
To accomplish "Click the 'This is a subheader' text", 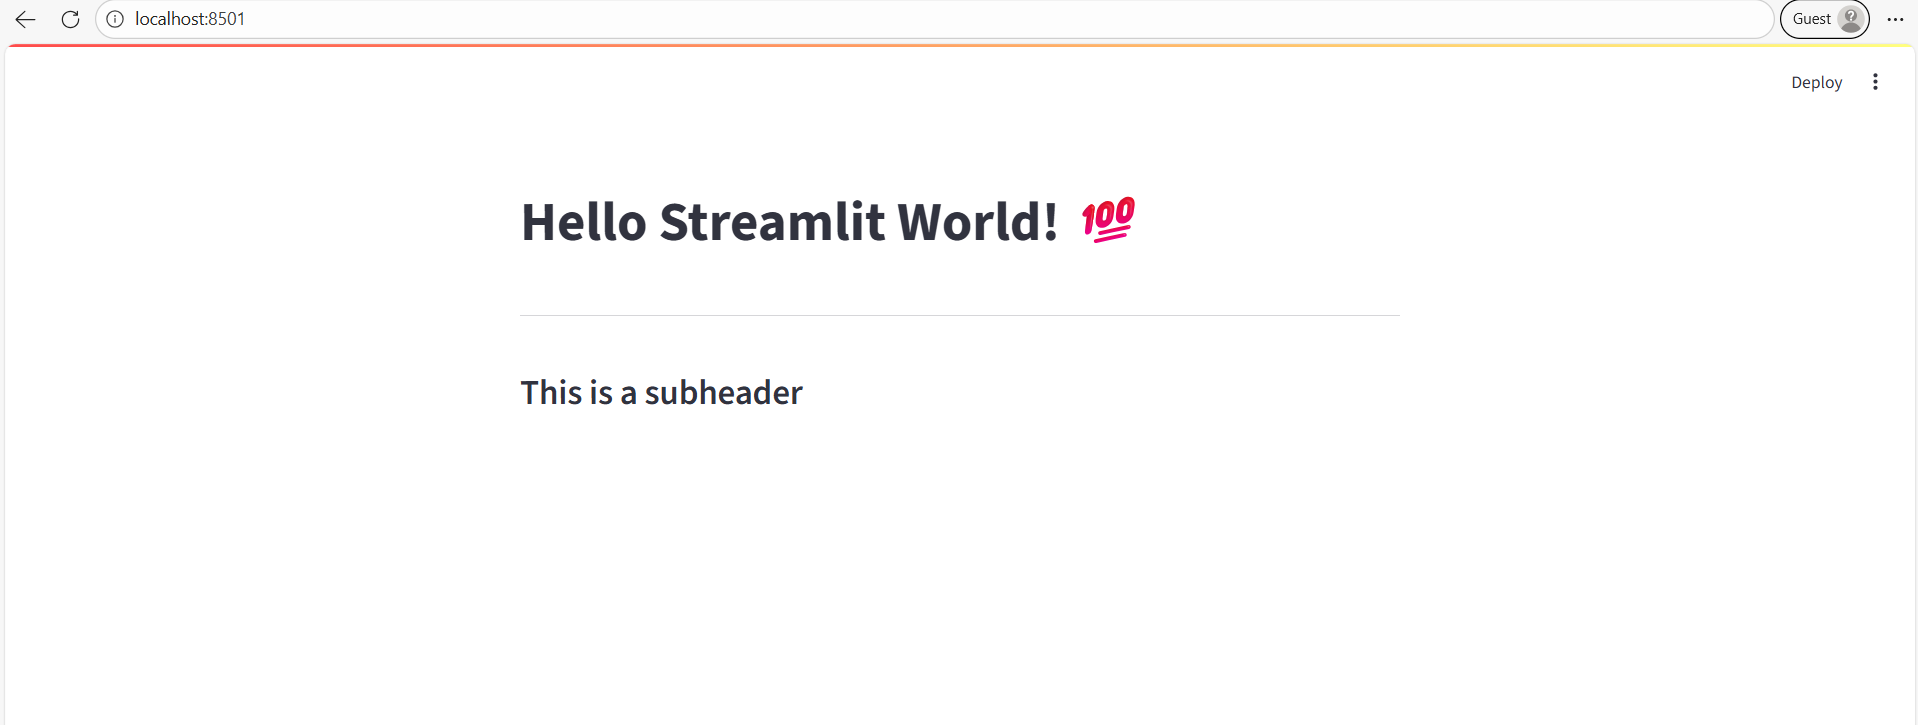I will point(660,392).
